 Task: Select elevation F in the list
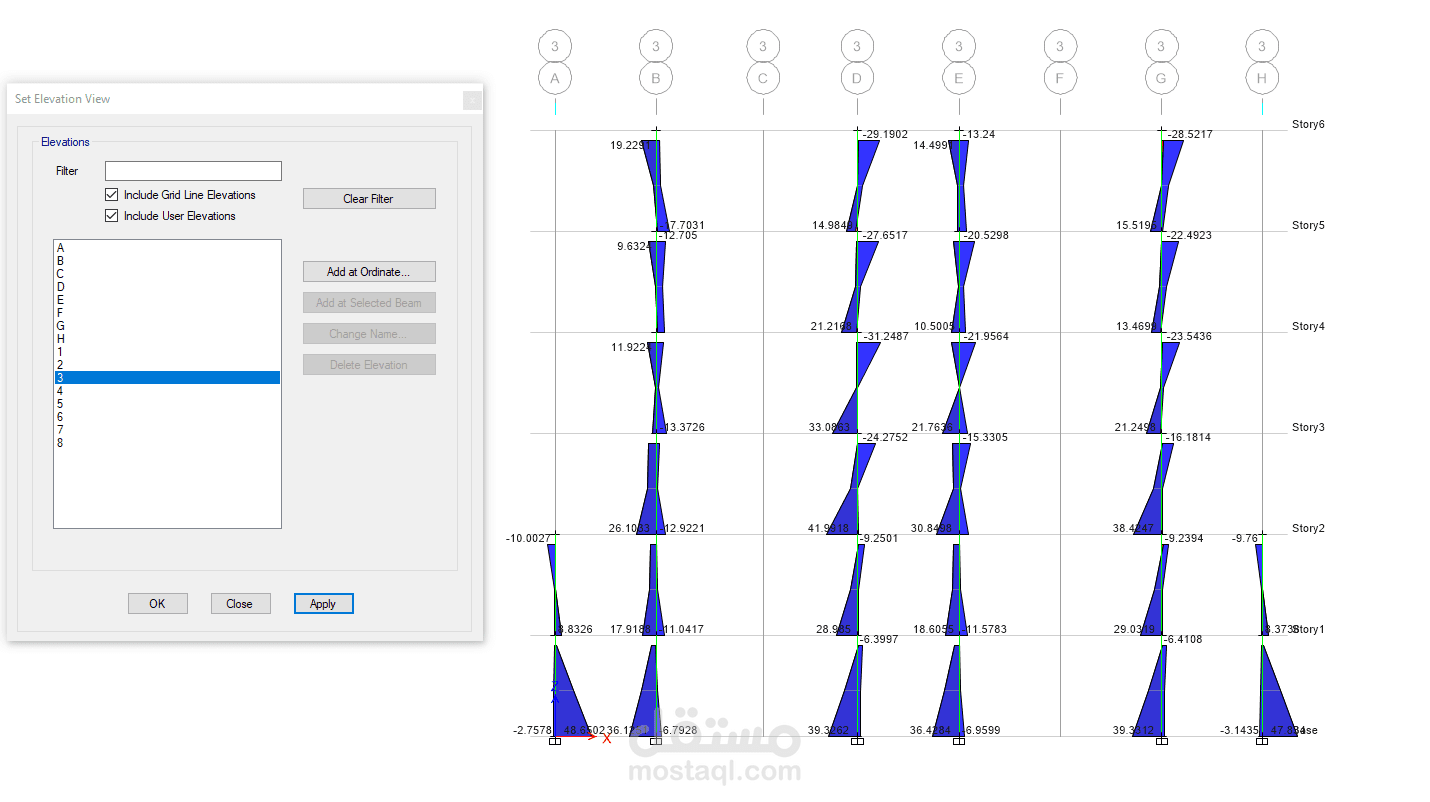[x=167, y=313]
